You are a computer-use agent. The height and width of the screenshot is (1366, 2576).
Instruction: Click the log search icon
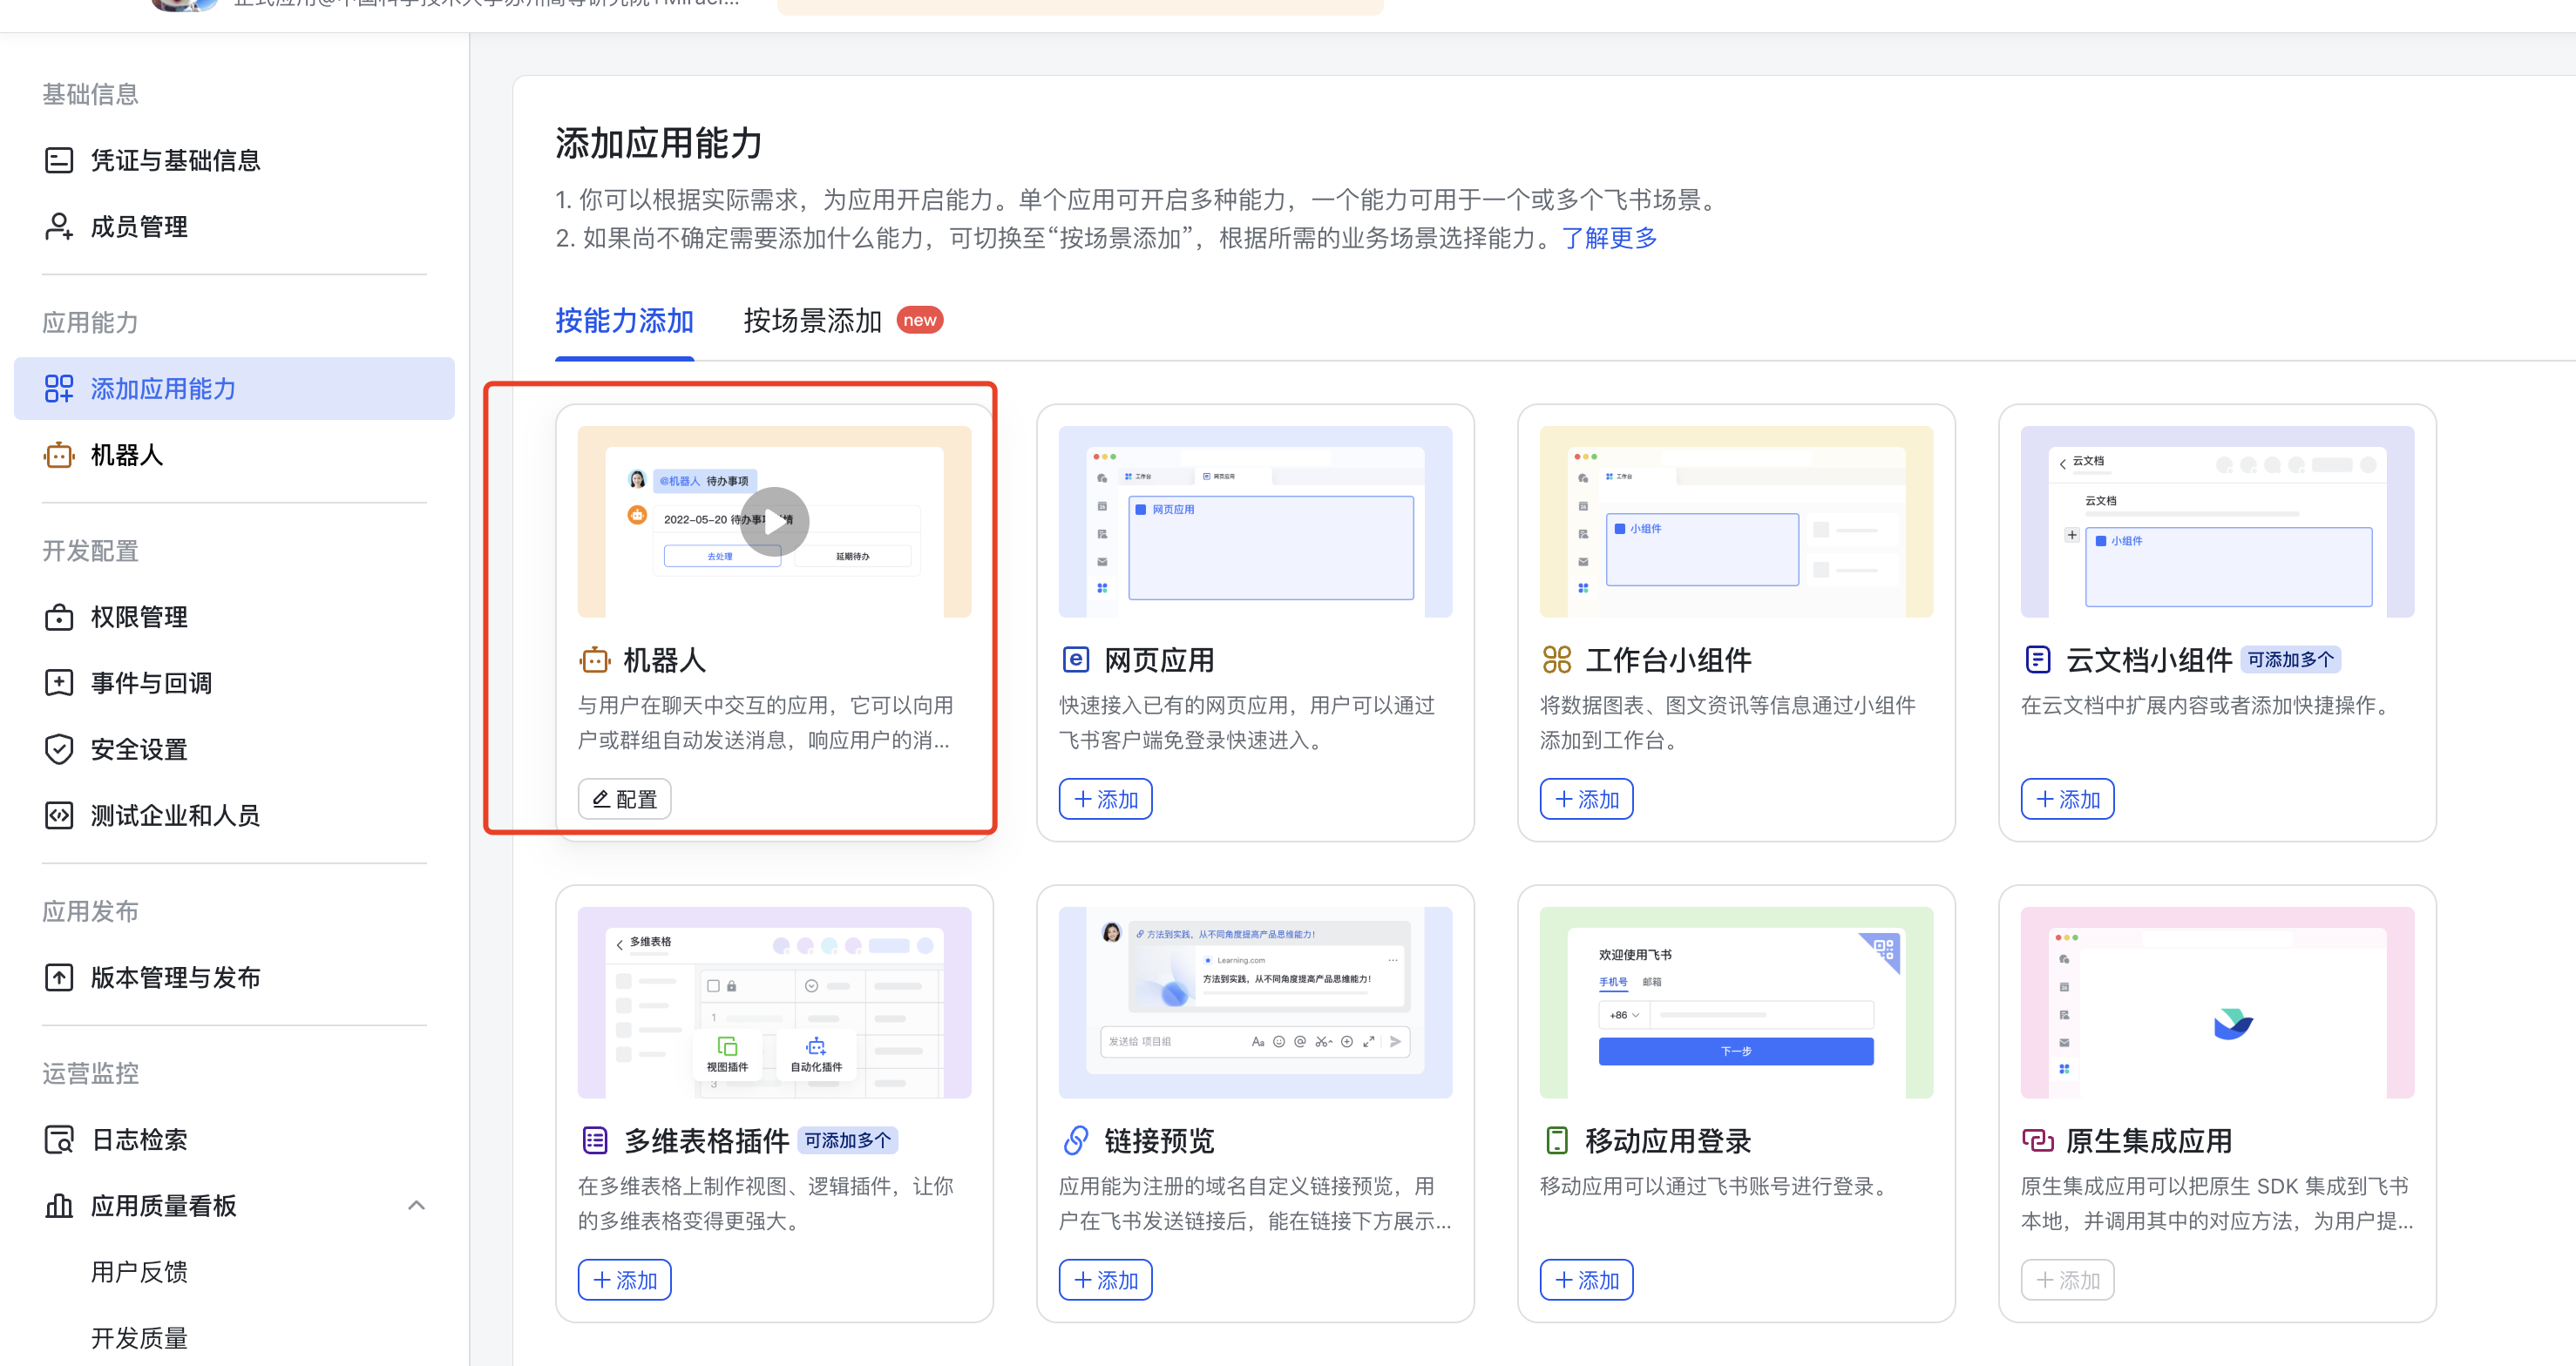[59, 1139]
